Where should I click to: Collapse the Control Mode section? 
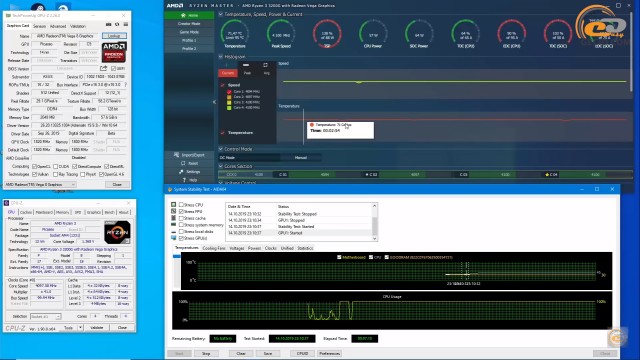coord(221,149)
